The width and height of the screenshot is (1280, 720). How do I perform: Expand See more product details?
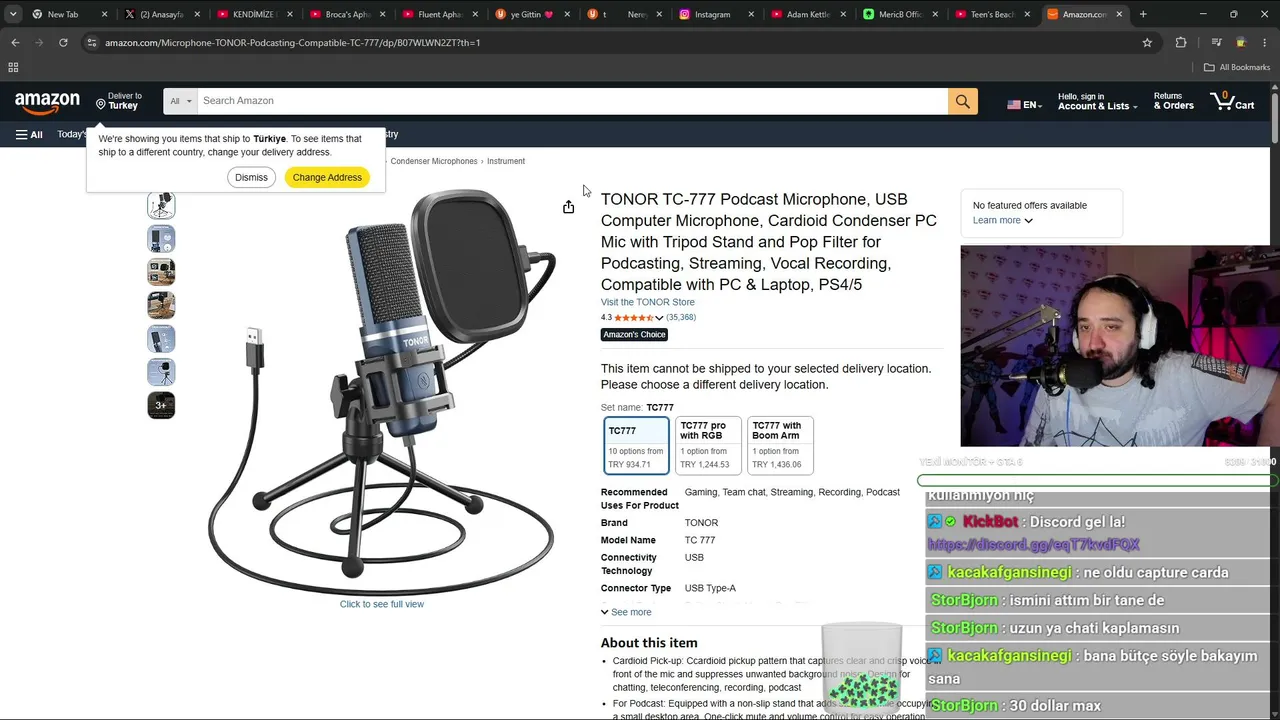(x=626, y=612)
